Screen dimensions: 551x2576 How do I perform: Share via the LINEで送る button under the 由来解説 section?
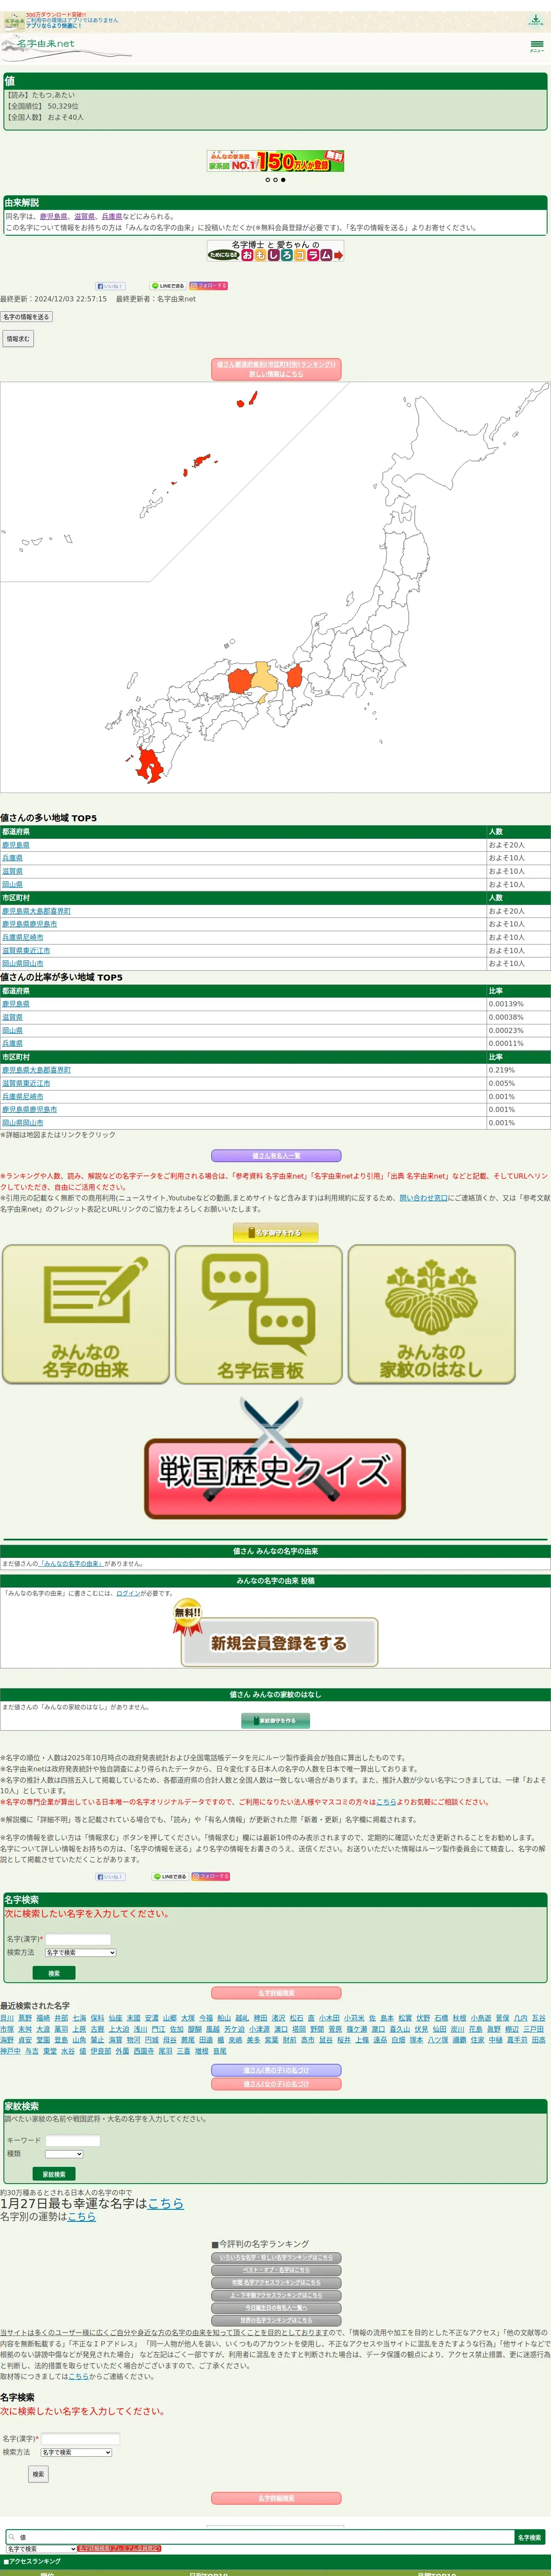click(168, 286)
